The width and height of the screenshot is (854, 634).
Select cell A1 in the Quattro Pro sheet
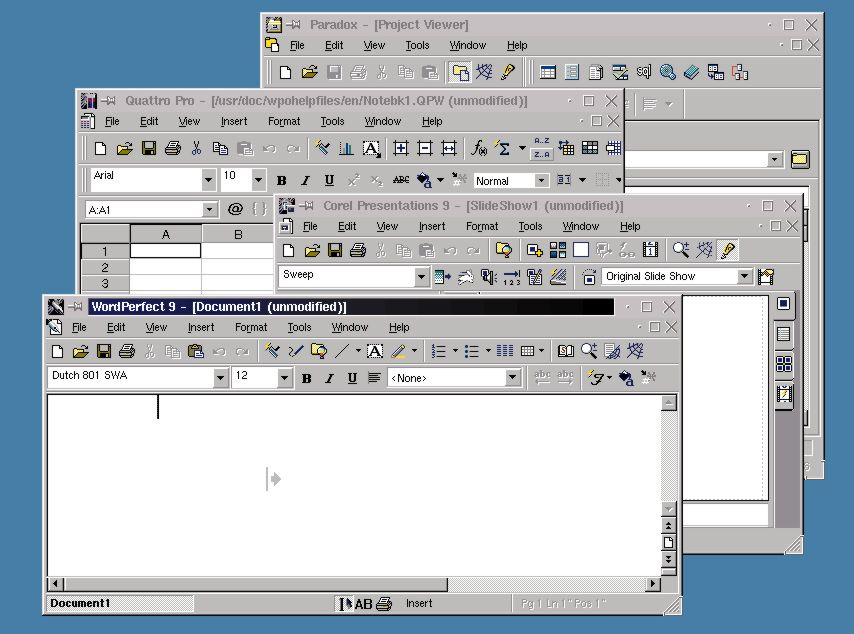165,252
